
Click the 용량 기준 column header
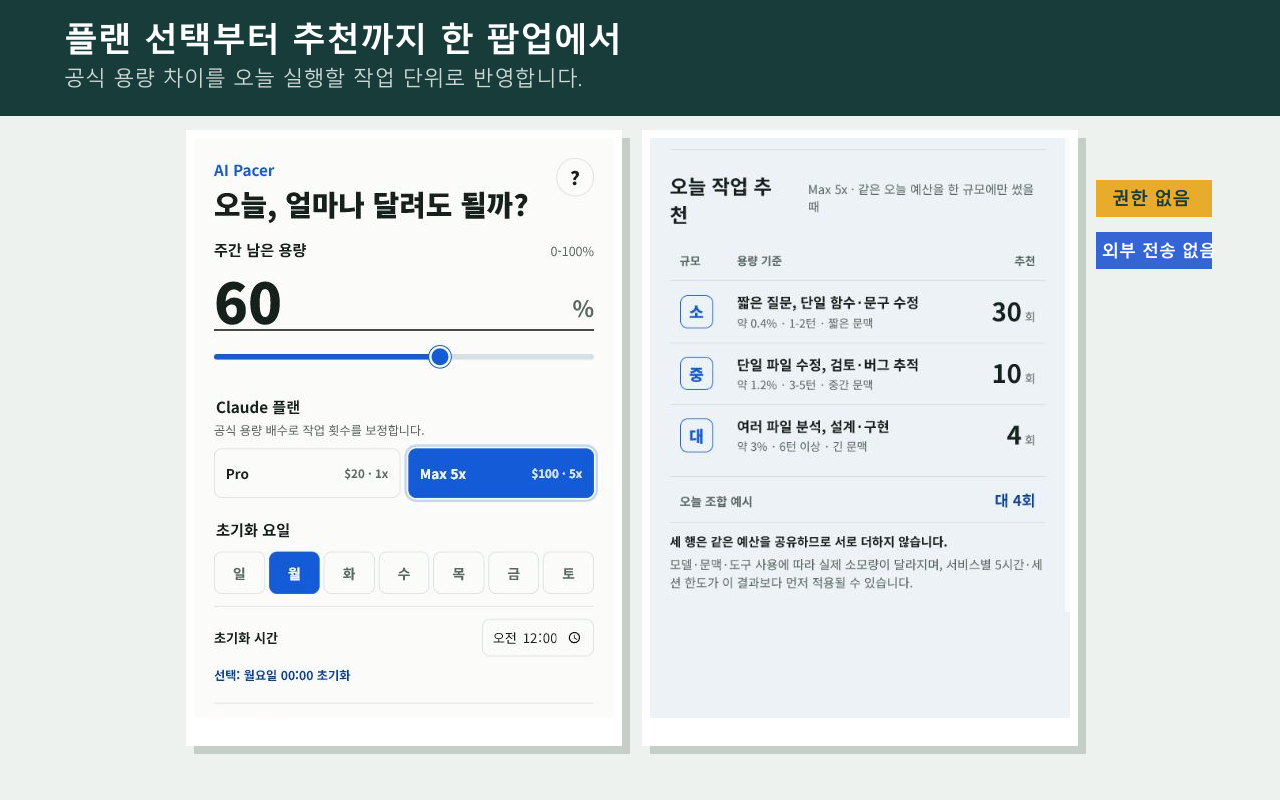click(759, 261)
